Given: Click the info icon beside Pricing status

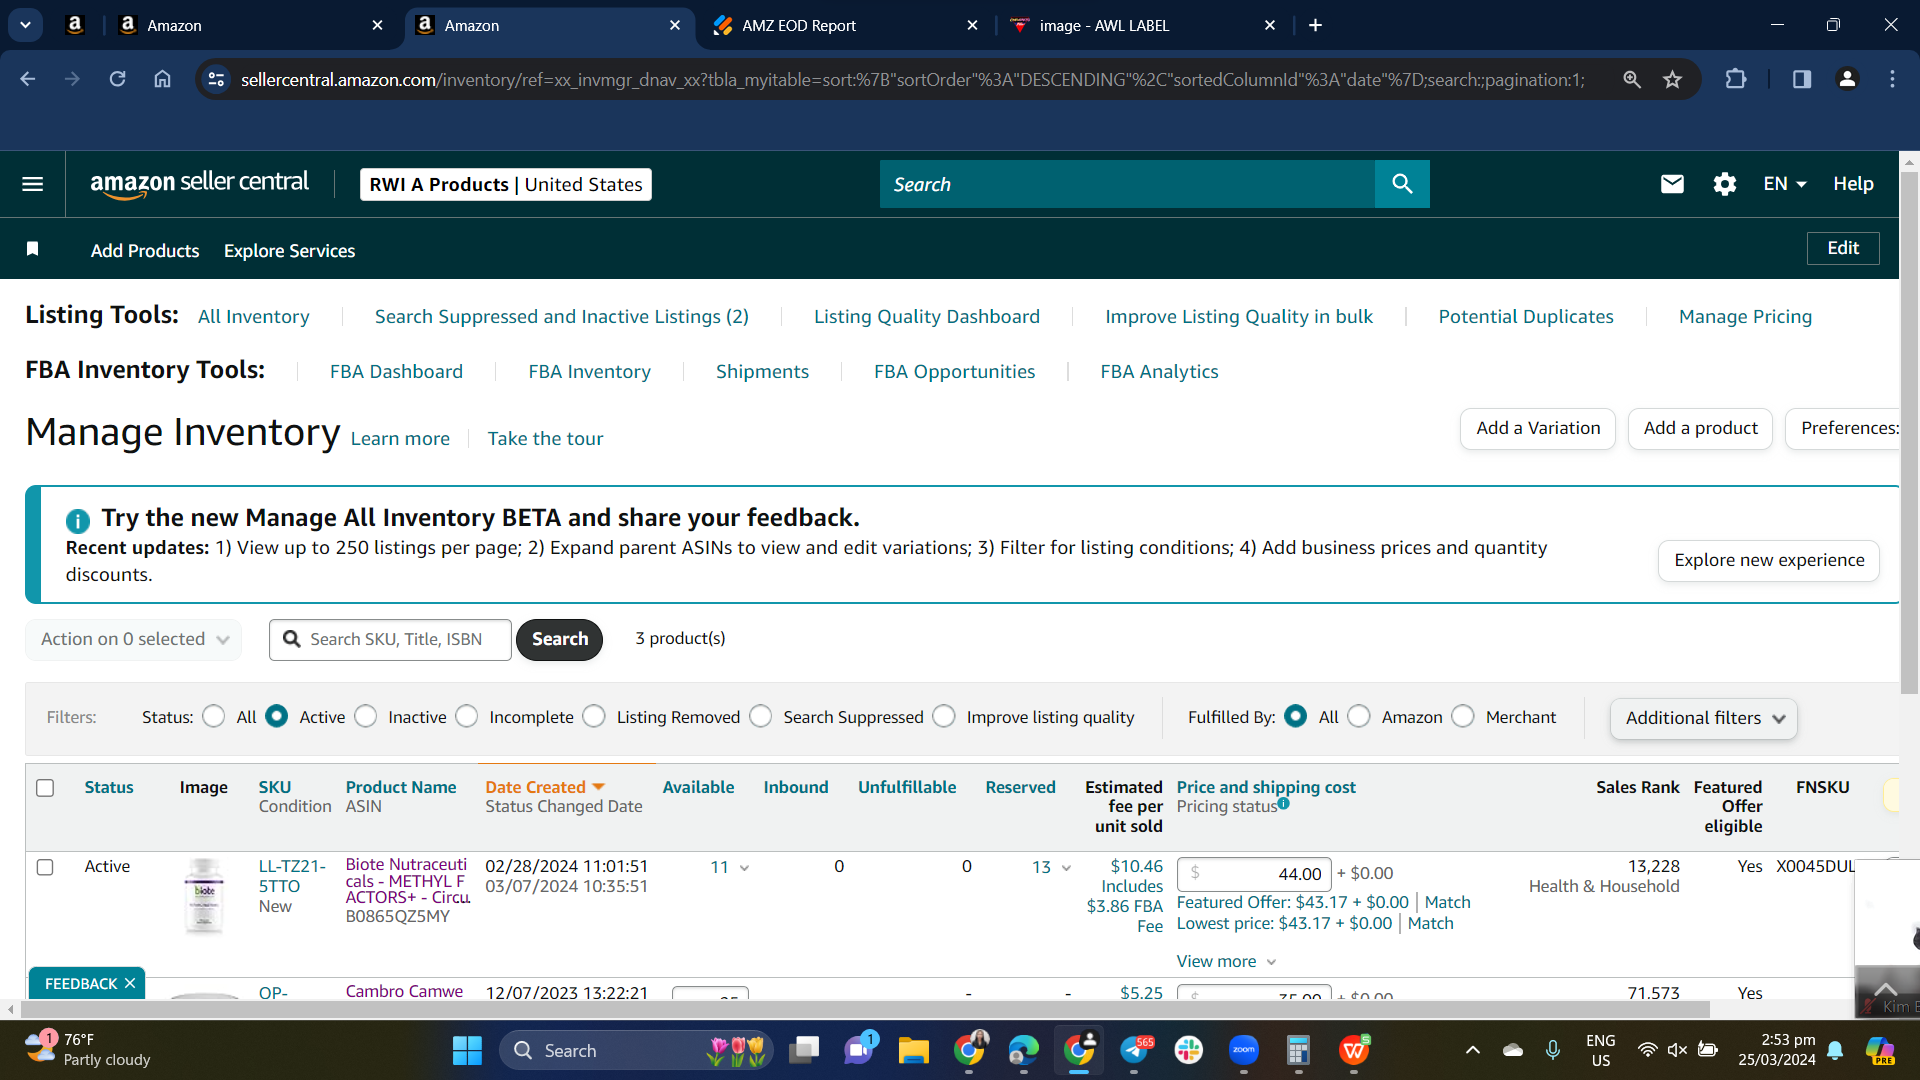Looking at the screenshot, I should (x=1284, y=803).
